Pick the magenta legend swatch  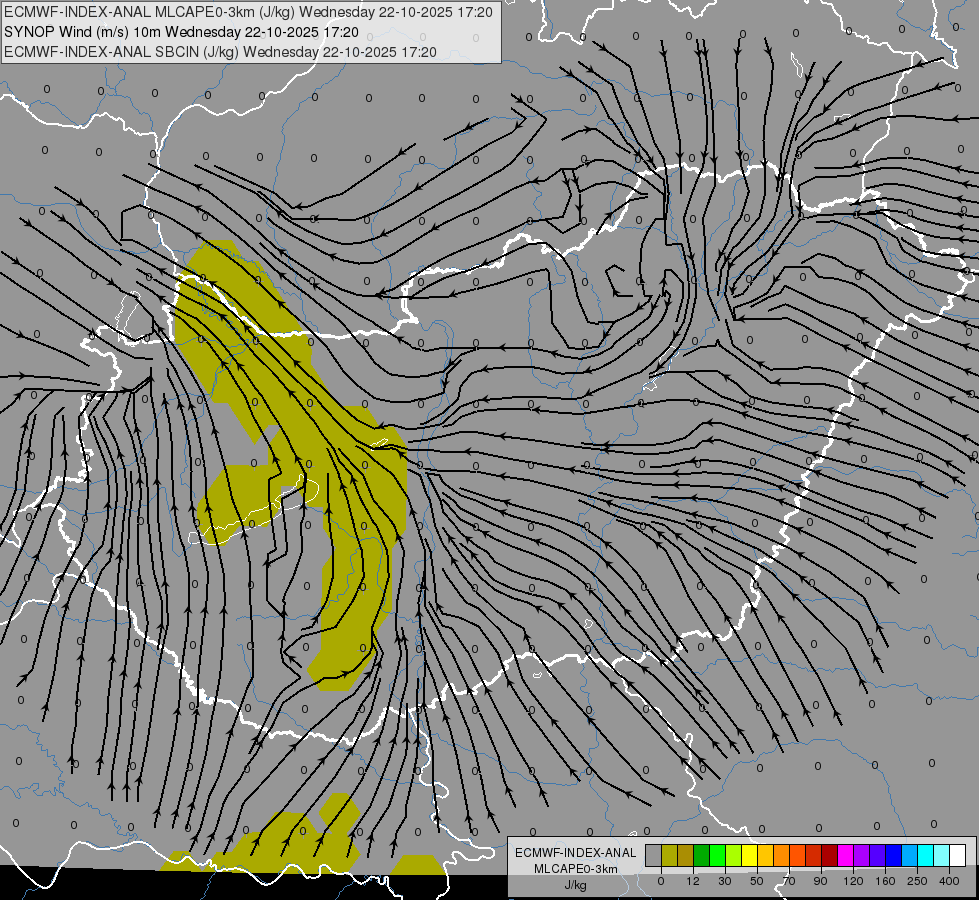[x=845, y=855]
